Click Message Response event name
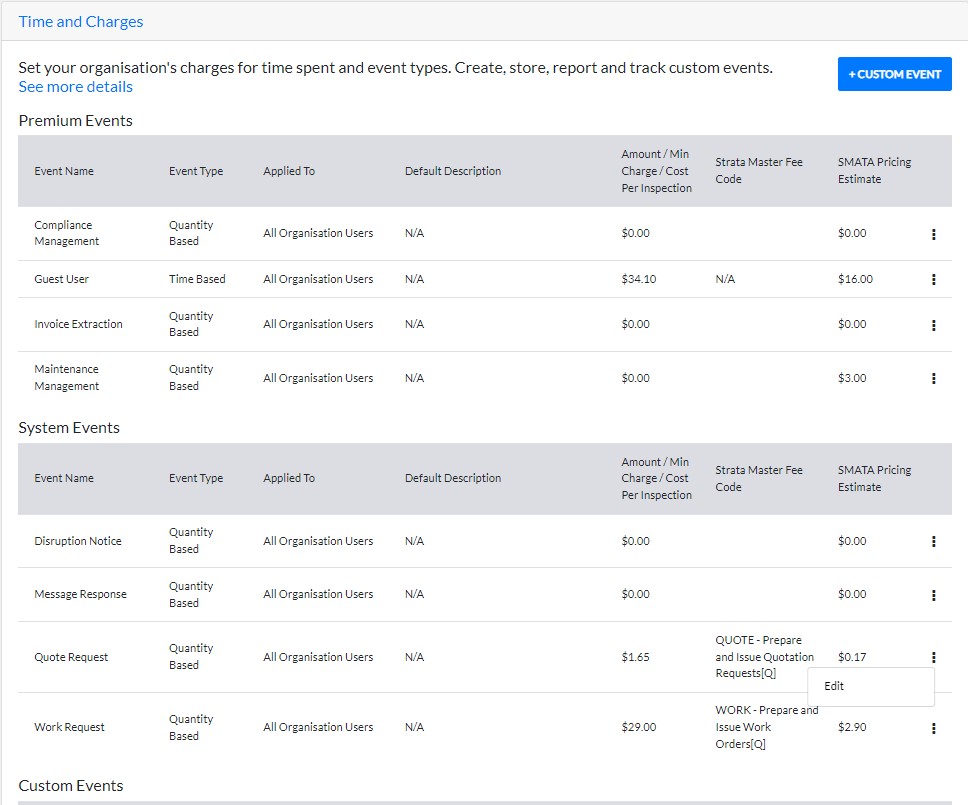 coord(80,594)
